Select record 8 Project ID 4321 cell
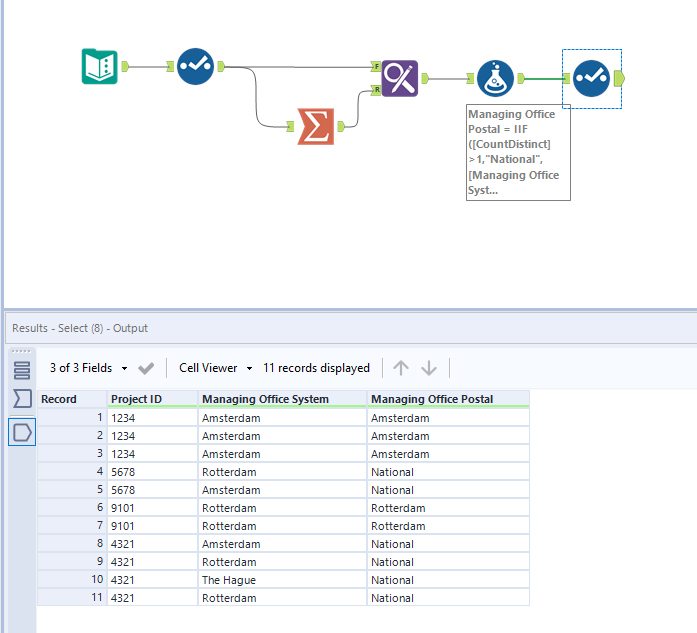This screenshot has height=633, width=697. (x=152, y=544)
